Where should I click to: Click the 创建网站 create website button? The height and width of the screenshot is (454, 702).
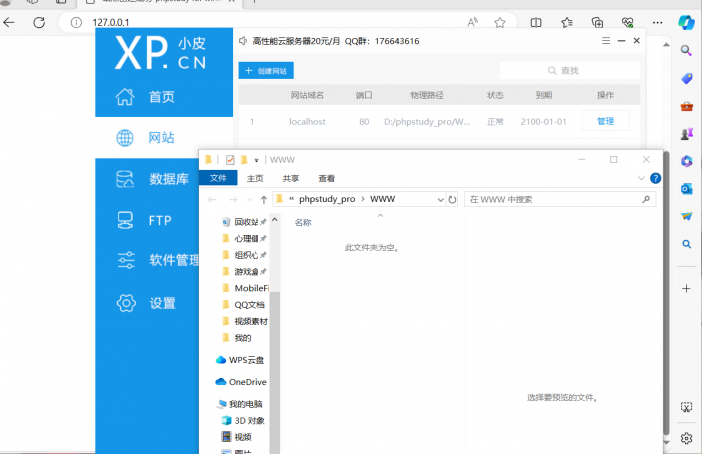[x=266, y=71]
